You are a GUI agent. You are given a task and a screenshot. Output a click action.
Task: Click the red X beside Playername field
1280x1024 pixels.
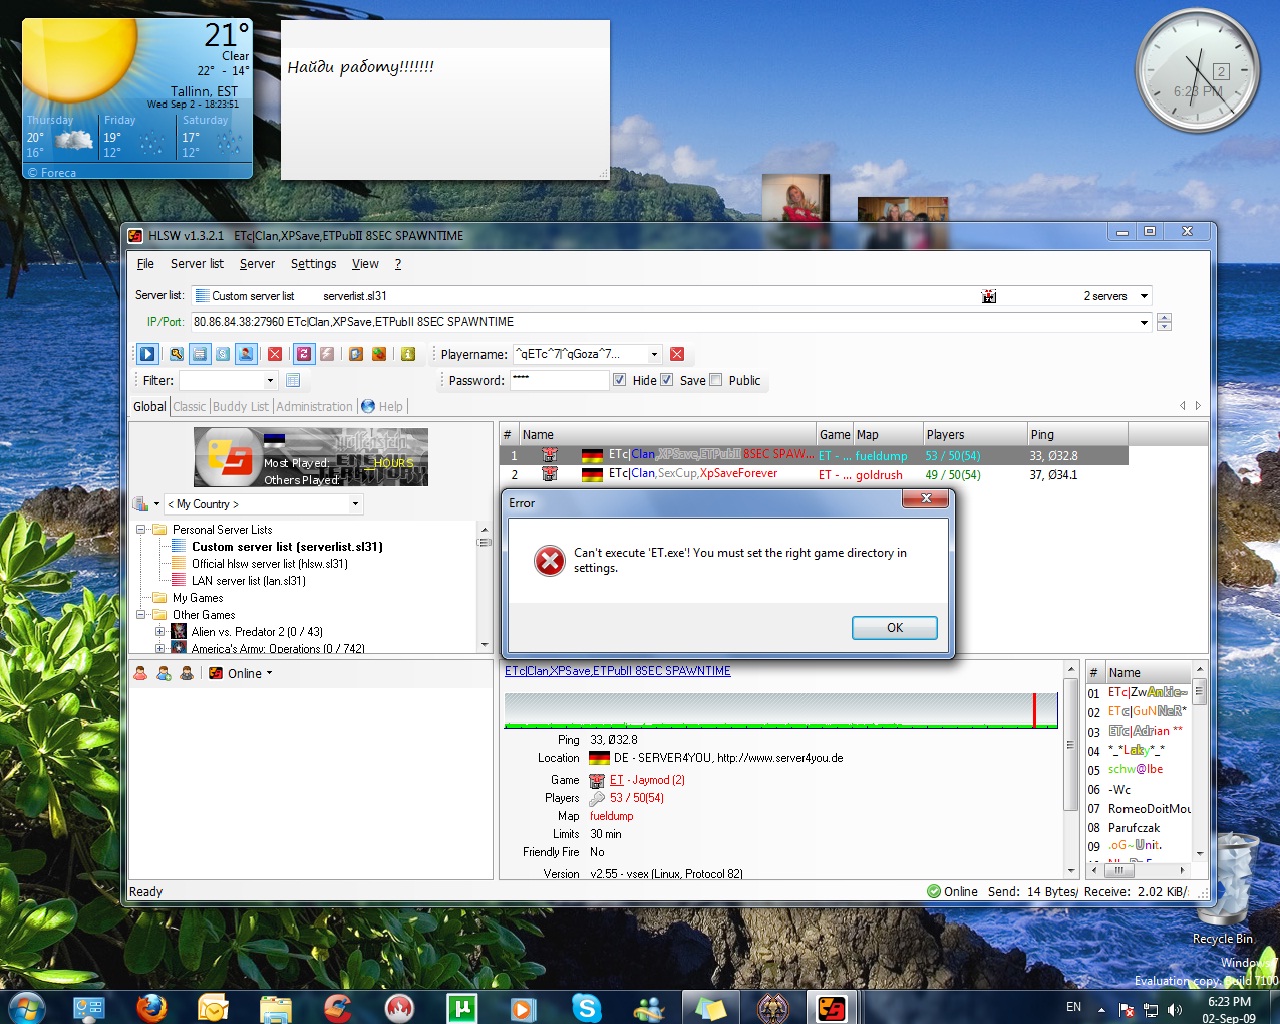[x=677, y=354]
